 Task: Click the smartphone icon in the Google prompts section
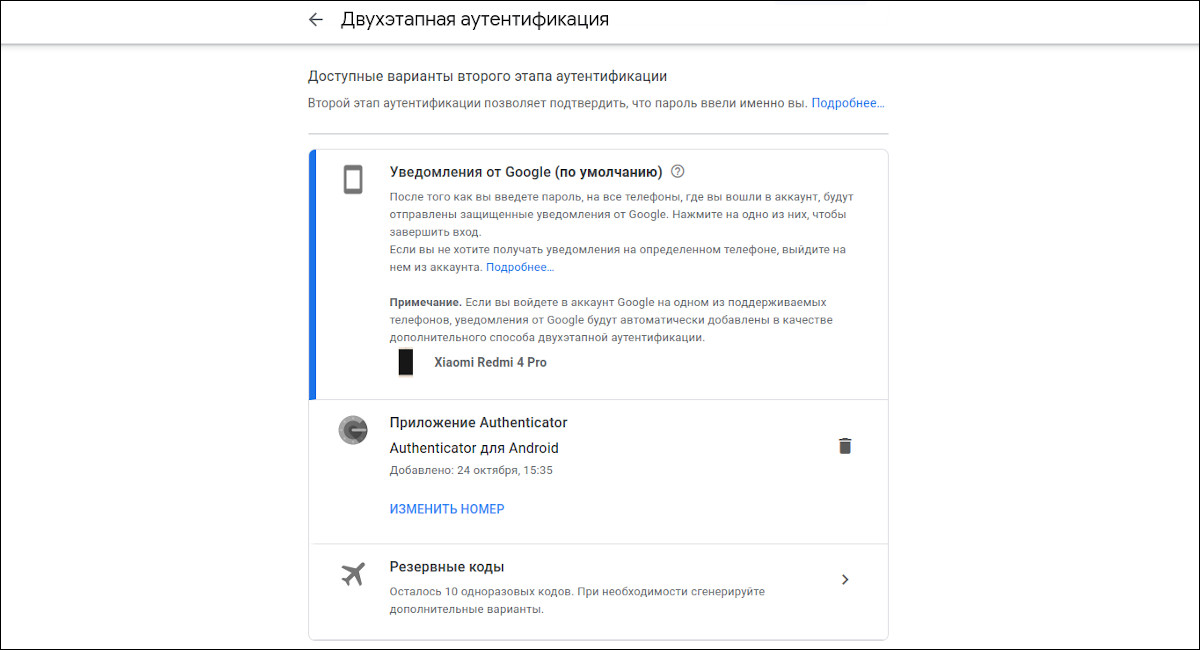(x=353, y=180)
